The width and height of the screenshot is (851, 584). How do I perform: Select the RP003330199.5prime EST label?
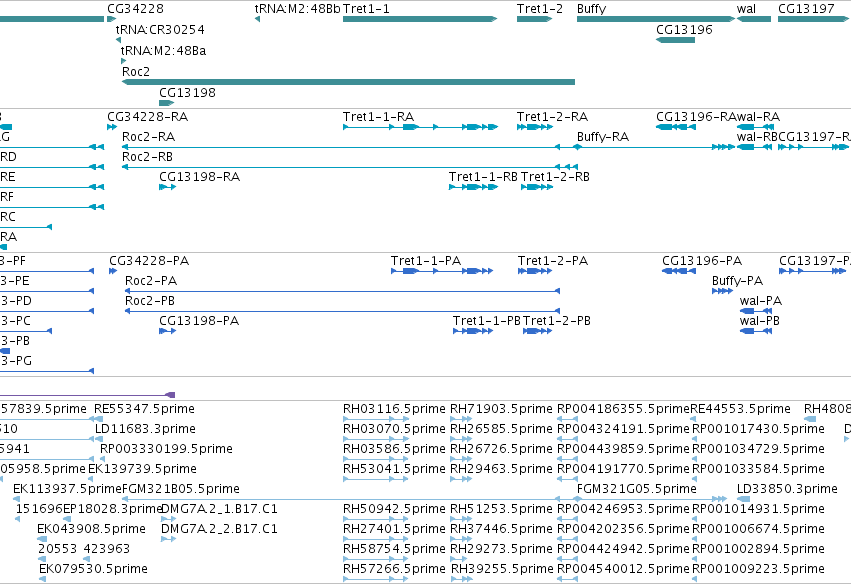point(166,449)
